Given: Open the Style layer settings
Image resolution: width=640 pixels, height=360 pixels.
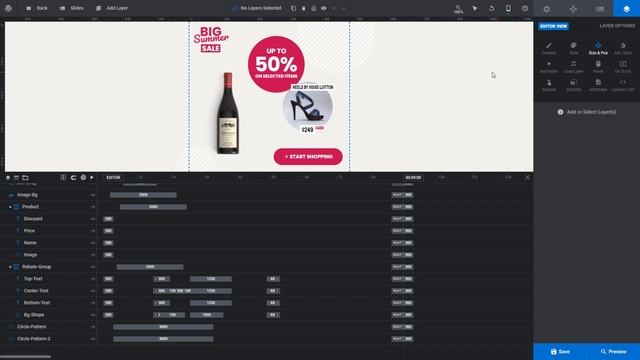Looking at the screenshot, I should coord(573,48).
